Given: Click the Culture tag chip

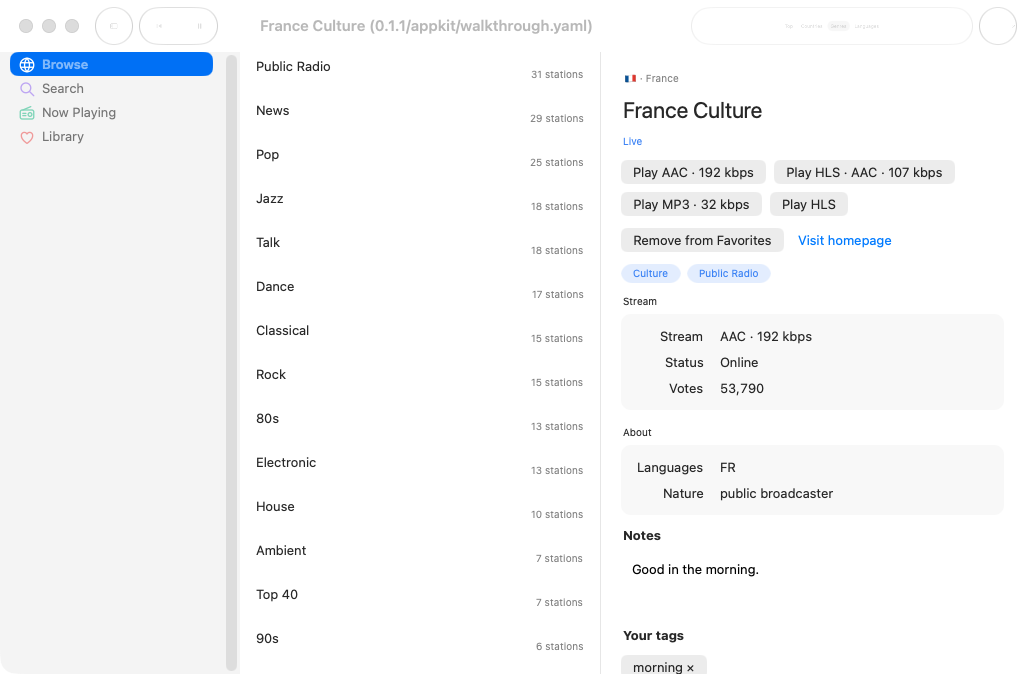Looking at the screenshot, I should click(x=650, y=274).
